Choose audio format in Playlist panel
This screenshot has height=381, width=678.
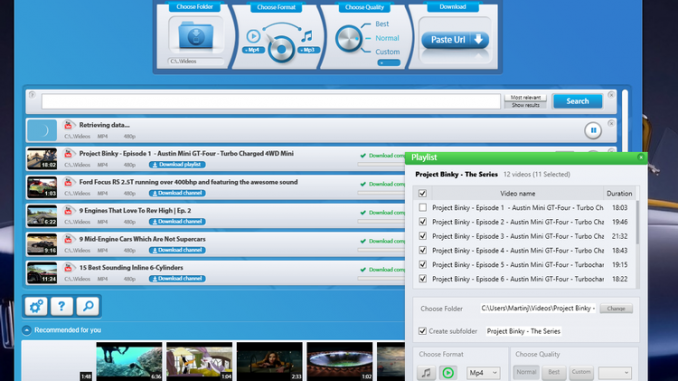tap(426, 372)
